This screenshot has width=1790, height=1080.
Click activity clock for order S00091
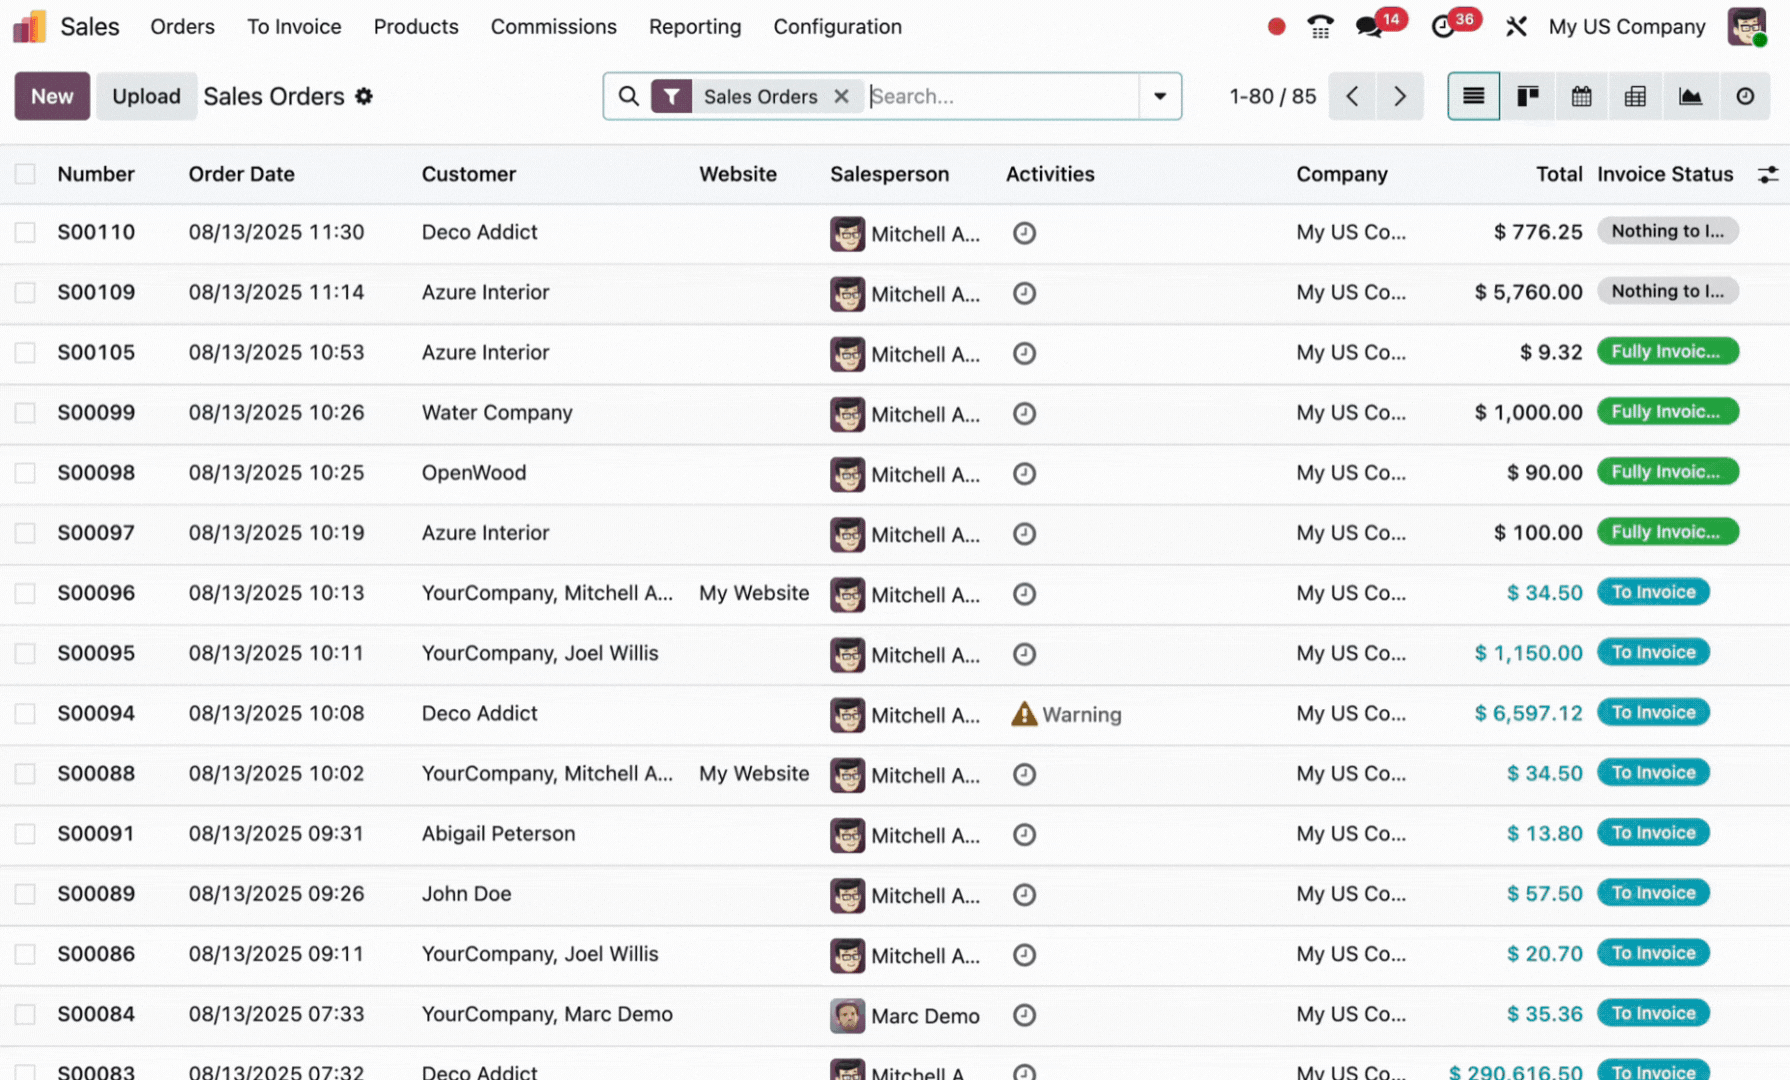[1024, 834]
